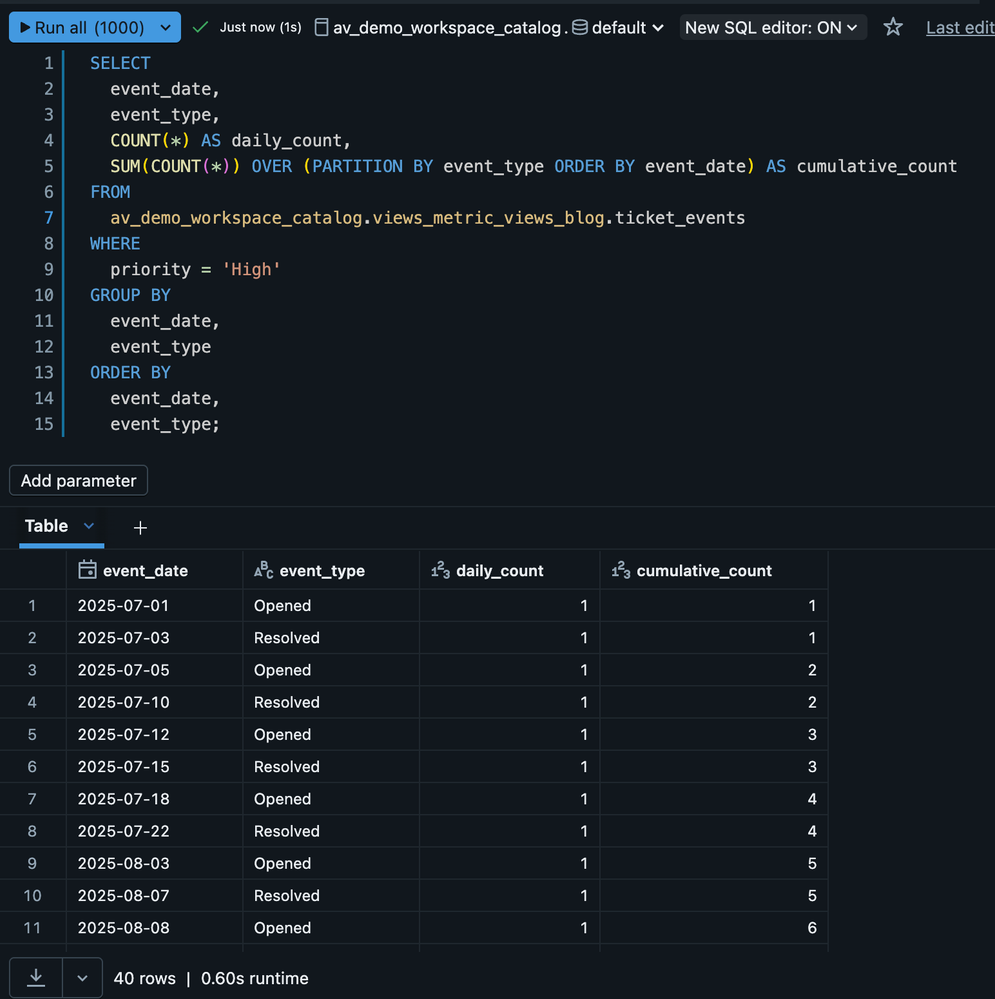Click the 2025-07-01 date cell
The width and height of the screenshot is (995, 999).
tap(123, 606)
